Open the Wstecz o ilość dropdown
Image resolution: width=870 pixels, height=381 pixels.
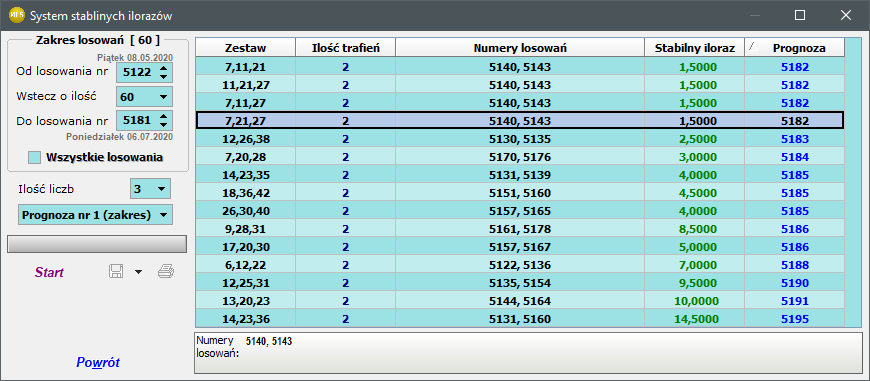163,96
